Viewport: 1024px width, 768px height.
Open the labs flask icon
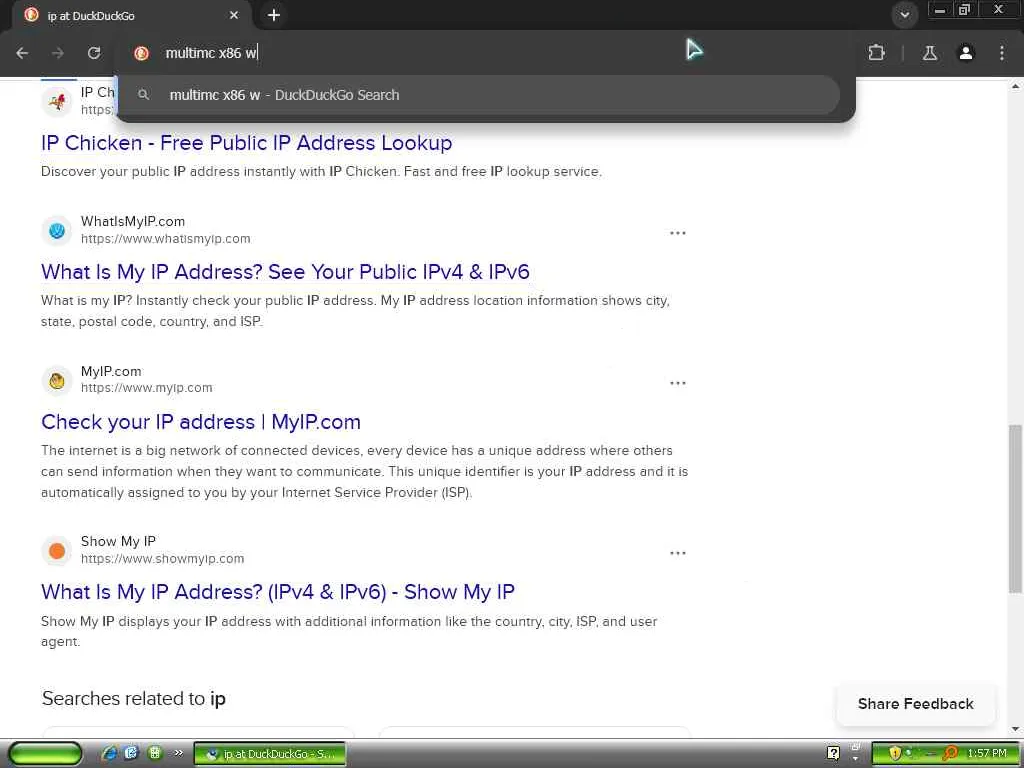point(930,53)
